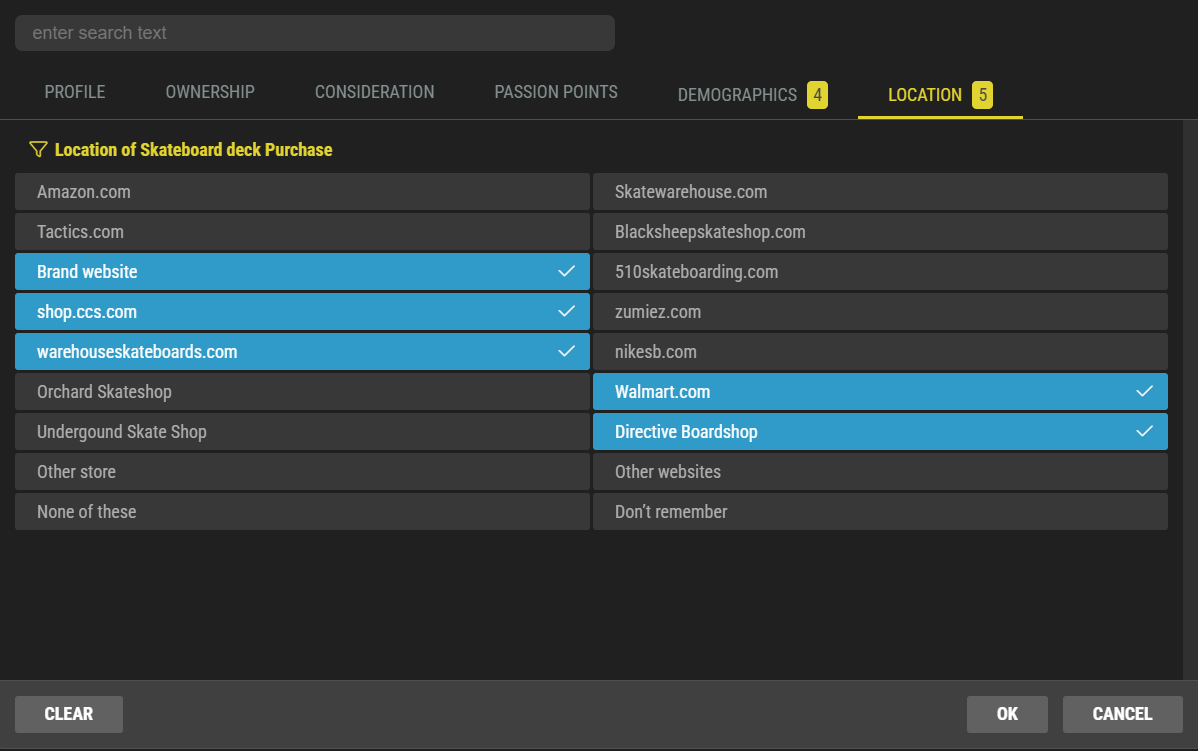Click the checkmark on Walmart.com row
1198x751 pixels.
click(1145, 391)
